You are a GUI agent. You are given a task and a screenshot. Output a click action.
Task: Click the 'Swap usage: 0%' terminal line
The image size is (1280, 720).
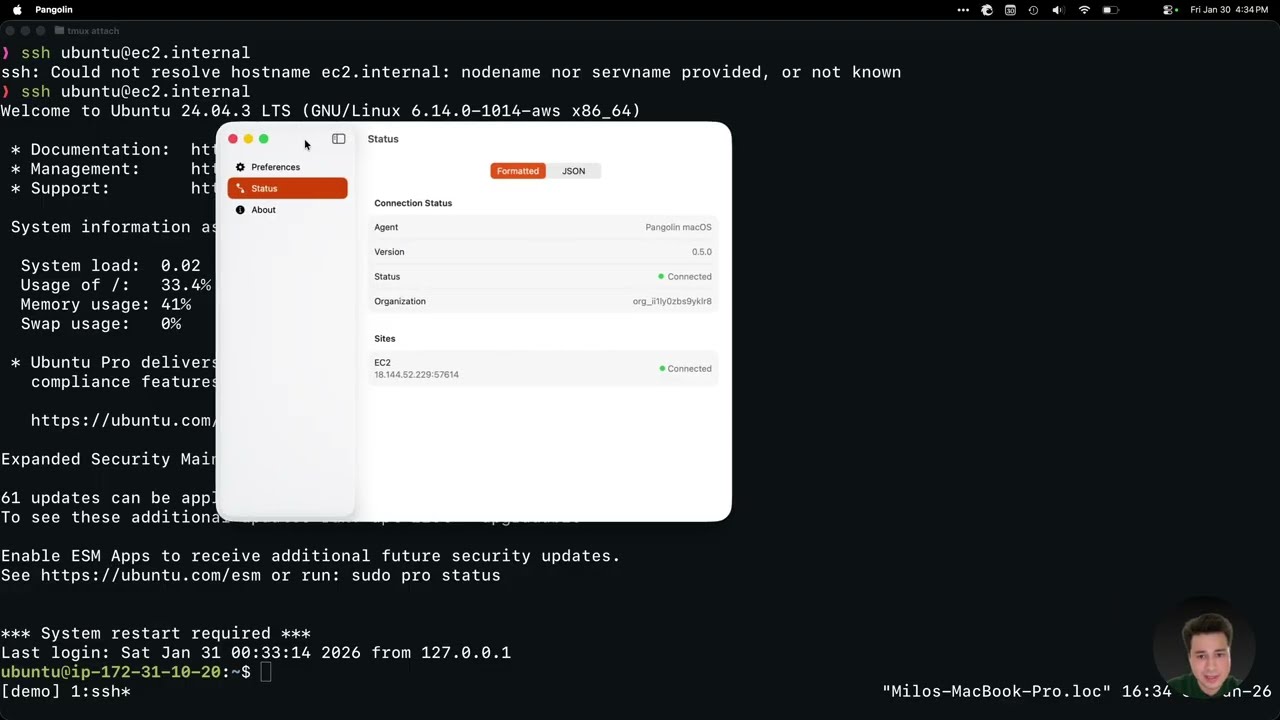pos(101,324)
